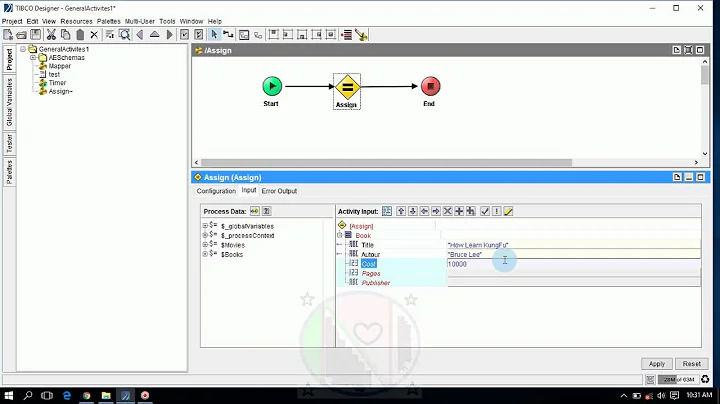The height and width of the screenshot is (404, 720).
Task: Click the Up triangle navigation icon
Action: tap(154, 34)
